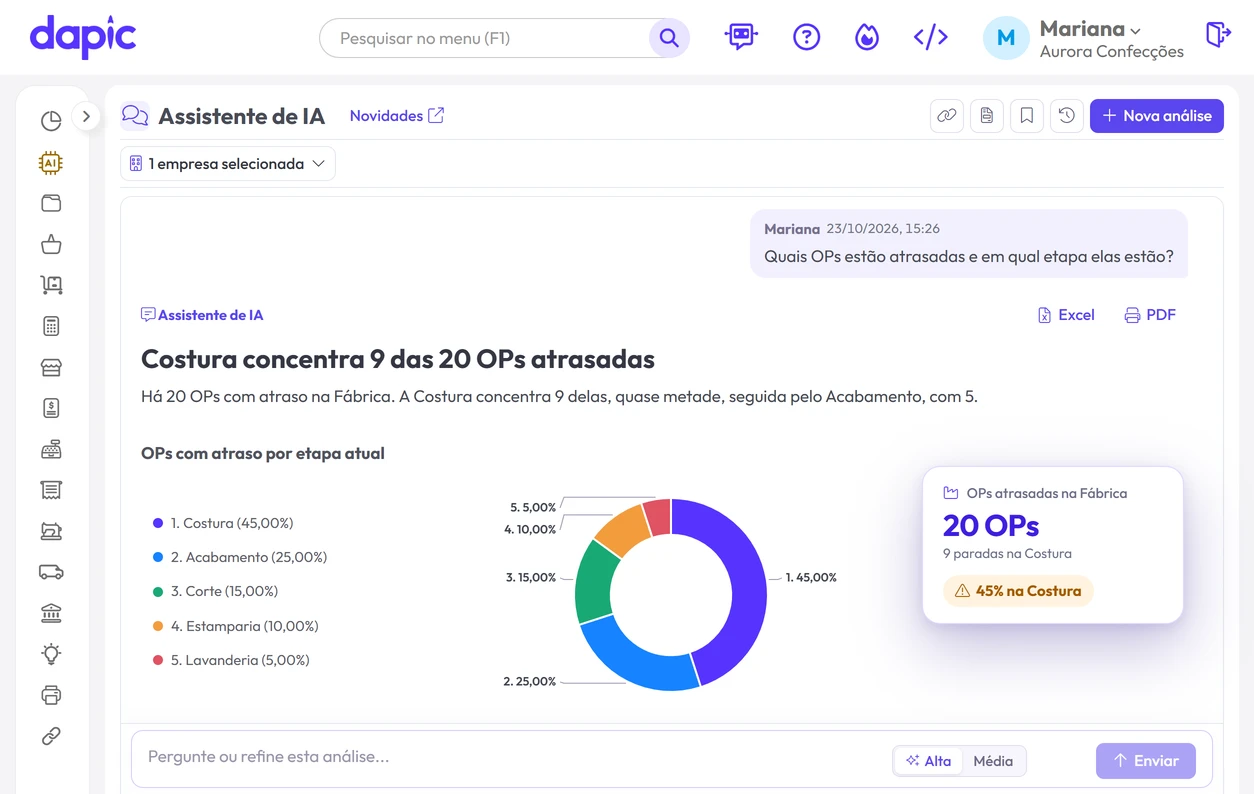This screenshot has height=794, width=1254.
Task: Start a Nova análise
Action: tap(1157, 116)
